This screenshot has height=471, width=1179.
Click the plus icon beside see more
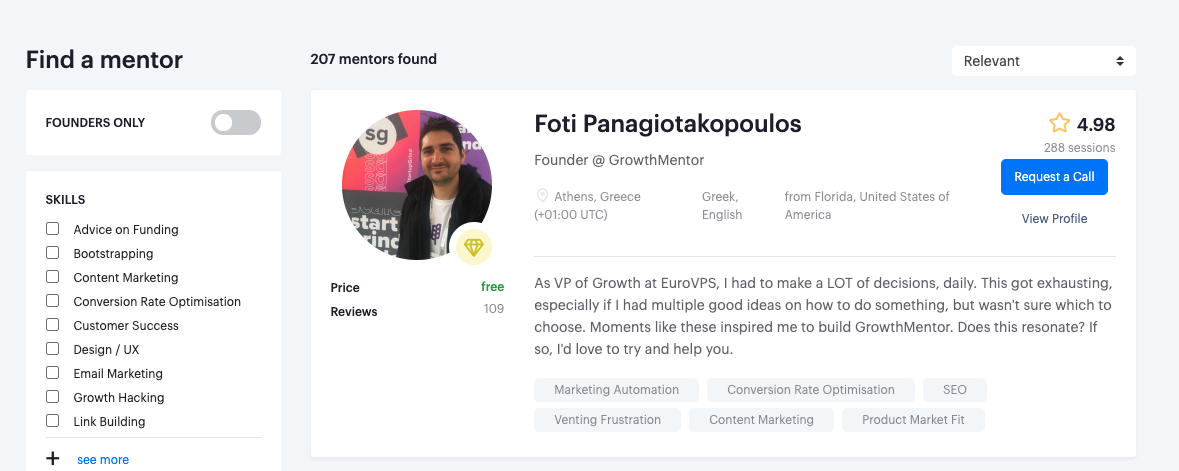coord(53,459)
